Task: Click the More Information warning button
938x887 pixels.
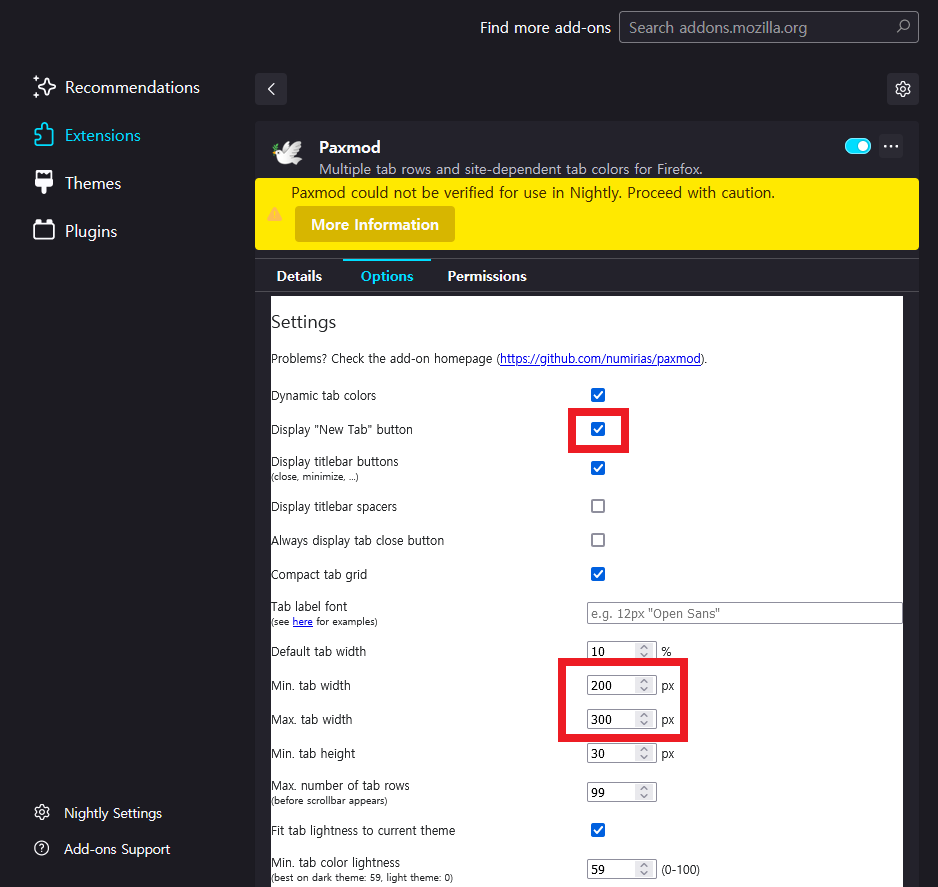Action: click(374, 224)
